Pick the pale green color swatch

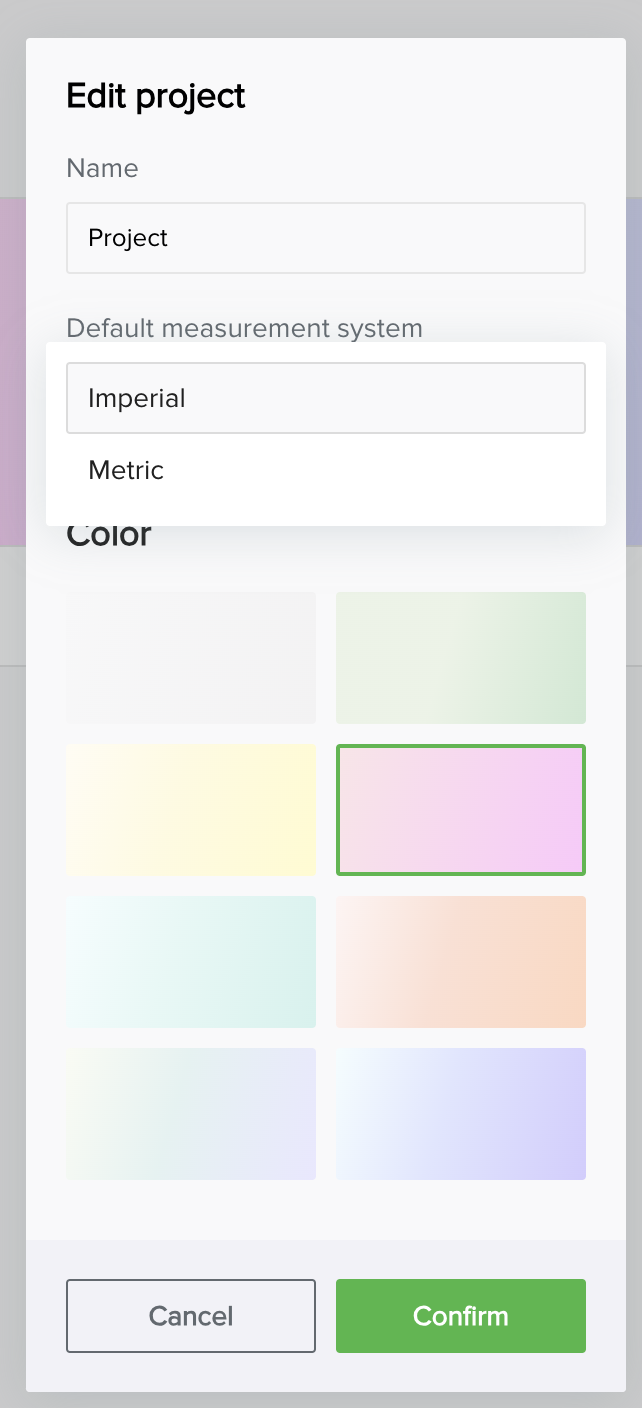[x=461, y=658]
